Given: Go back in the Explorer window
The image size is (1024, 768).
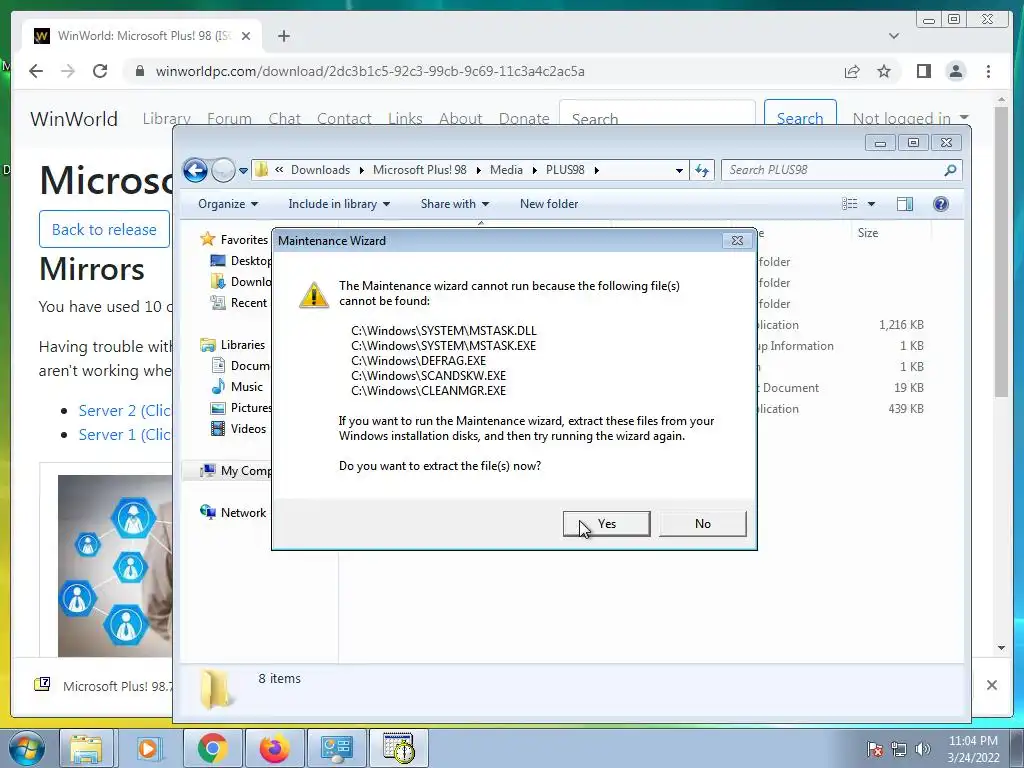Looking at the screenshot, I should click(195, 170).
